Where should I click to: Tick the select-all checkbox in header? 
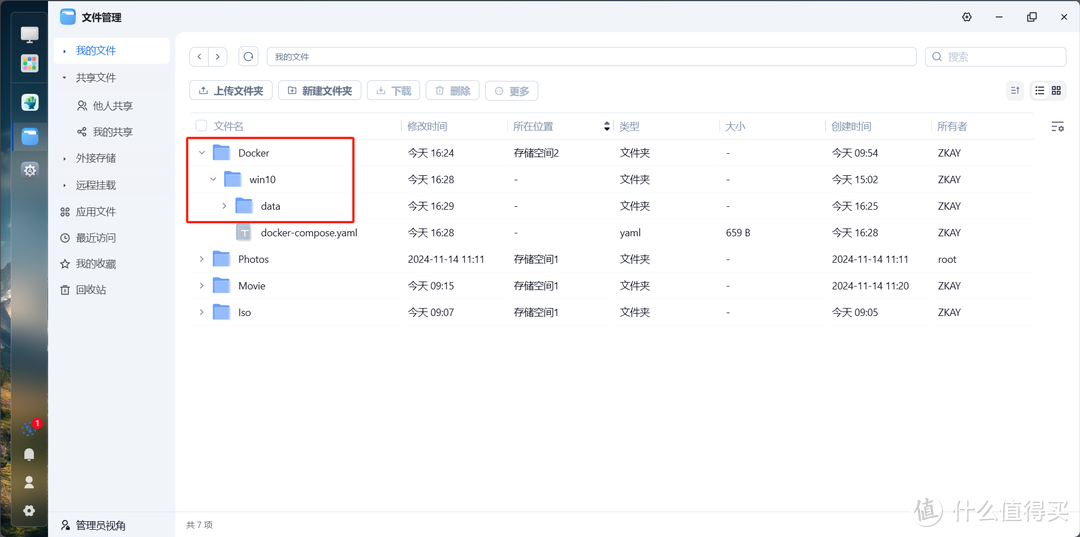201,126
